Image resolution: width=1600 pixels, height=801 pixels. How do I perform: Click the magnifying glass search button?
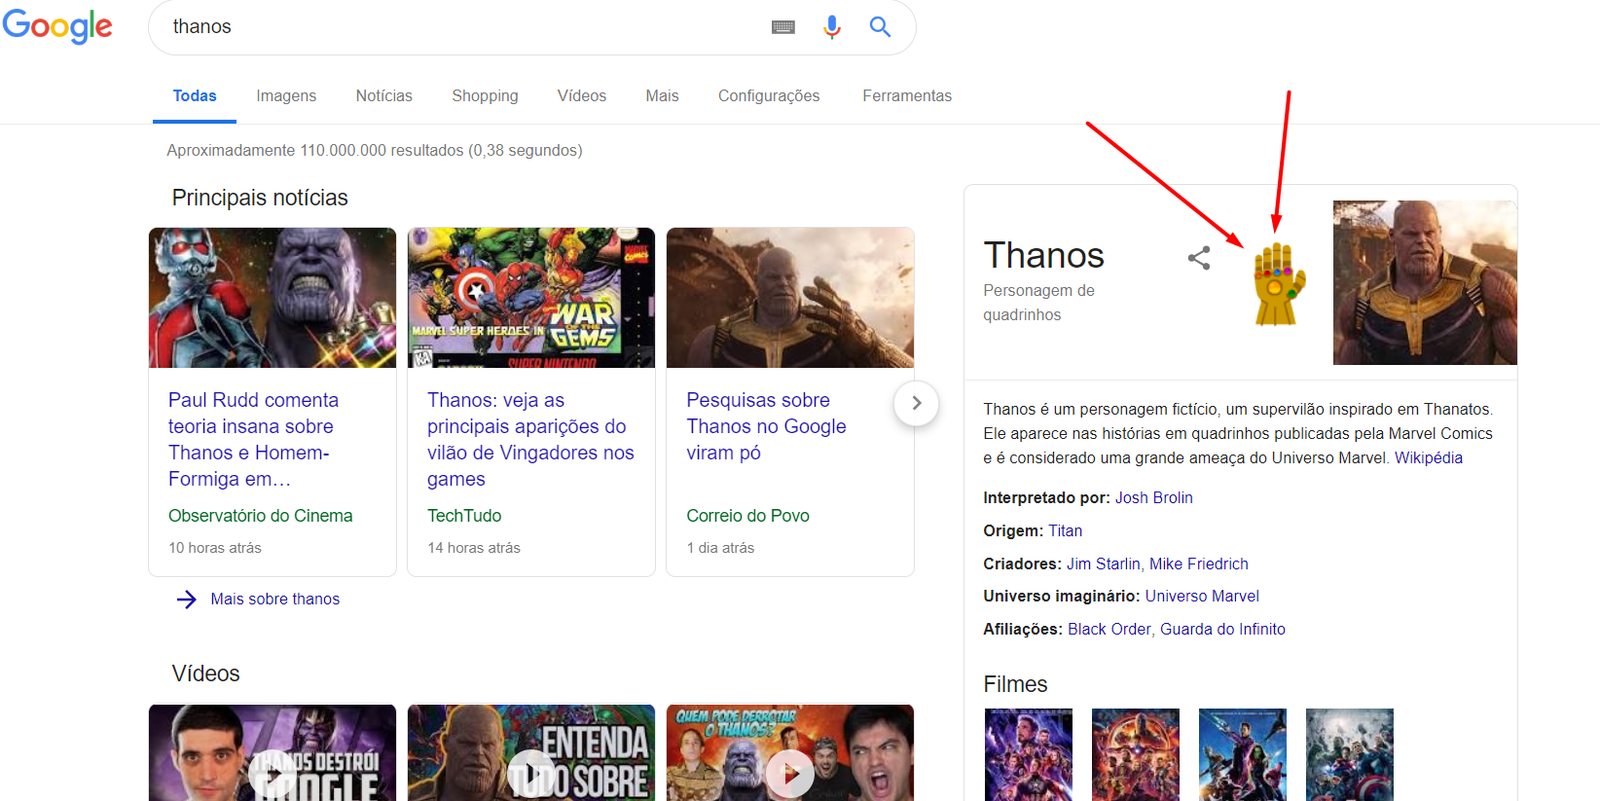[x=880, y=27]
